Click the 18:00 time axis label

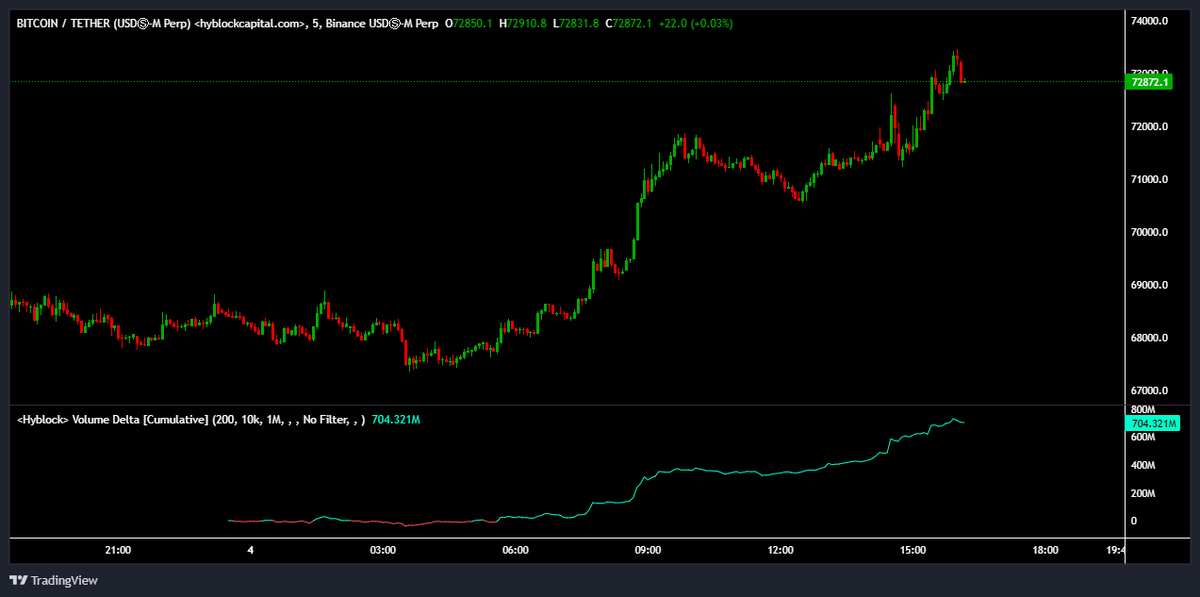(1045, 551)
